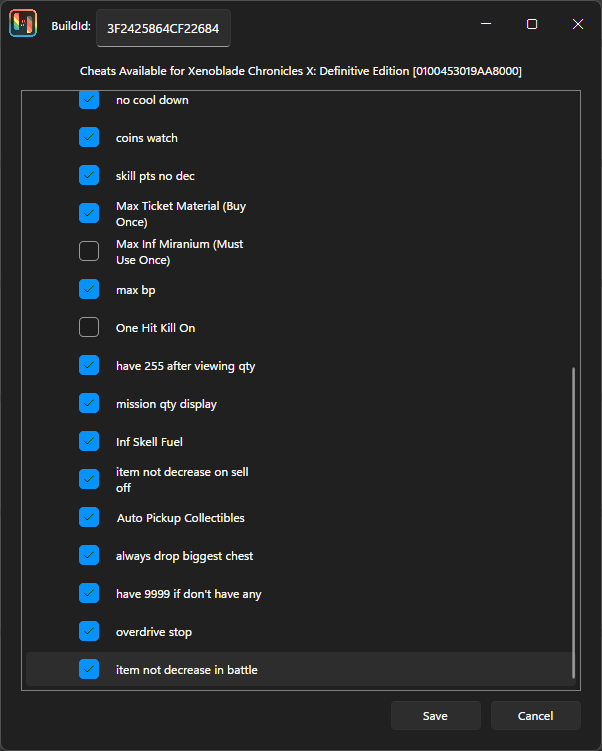Viewport: 602px width, 751px height.
Task: Cancel the cheat changes
Action: coord(535,716)
